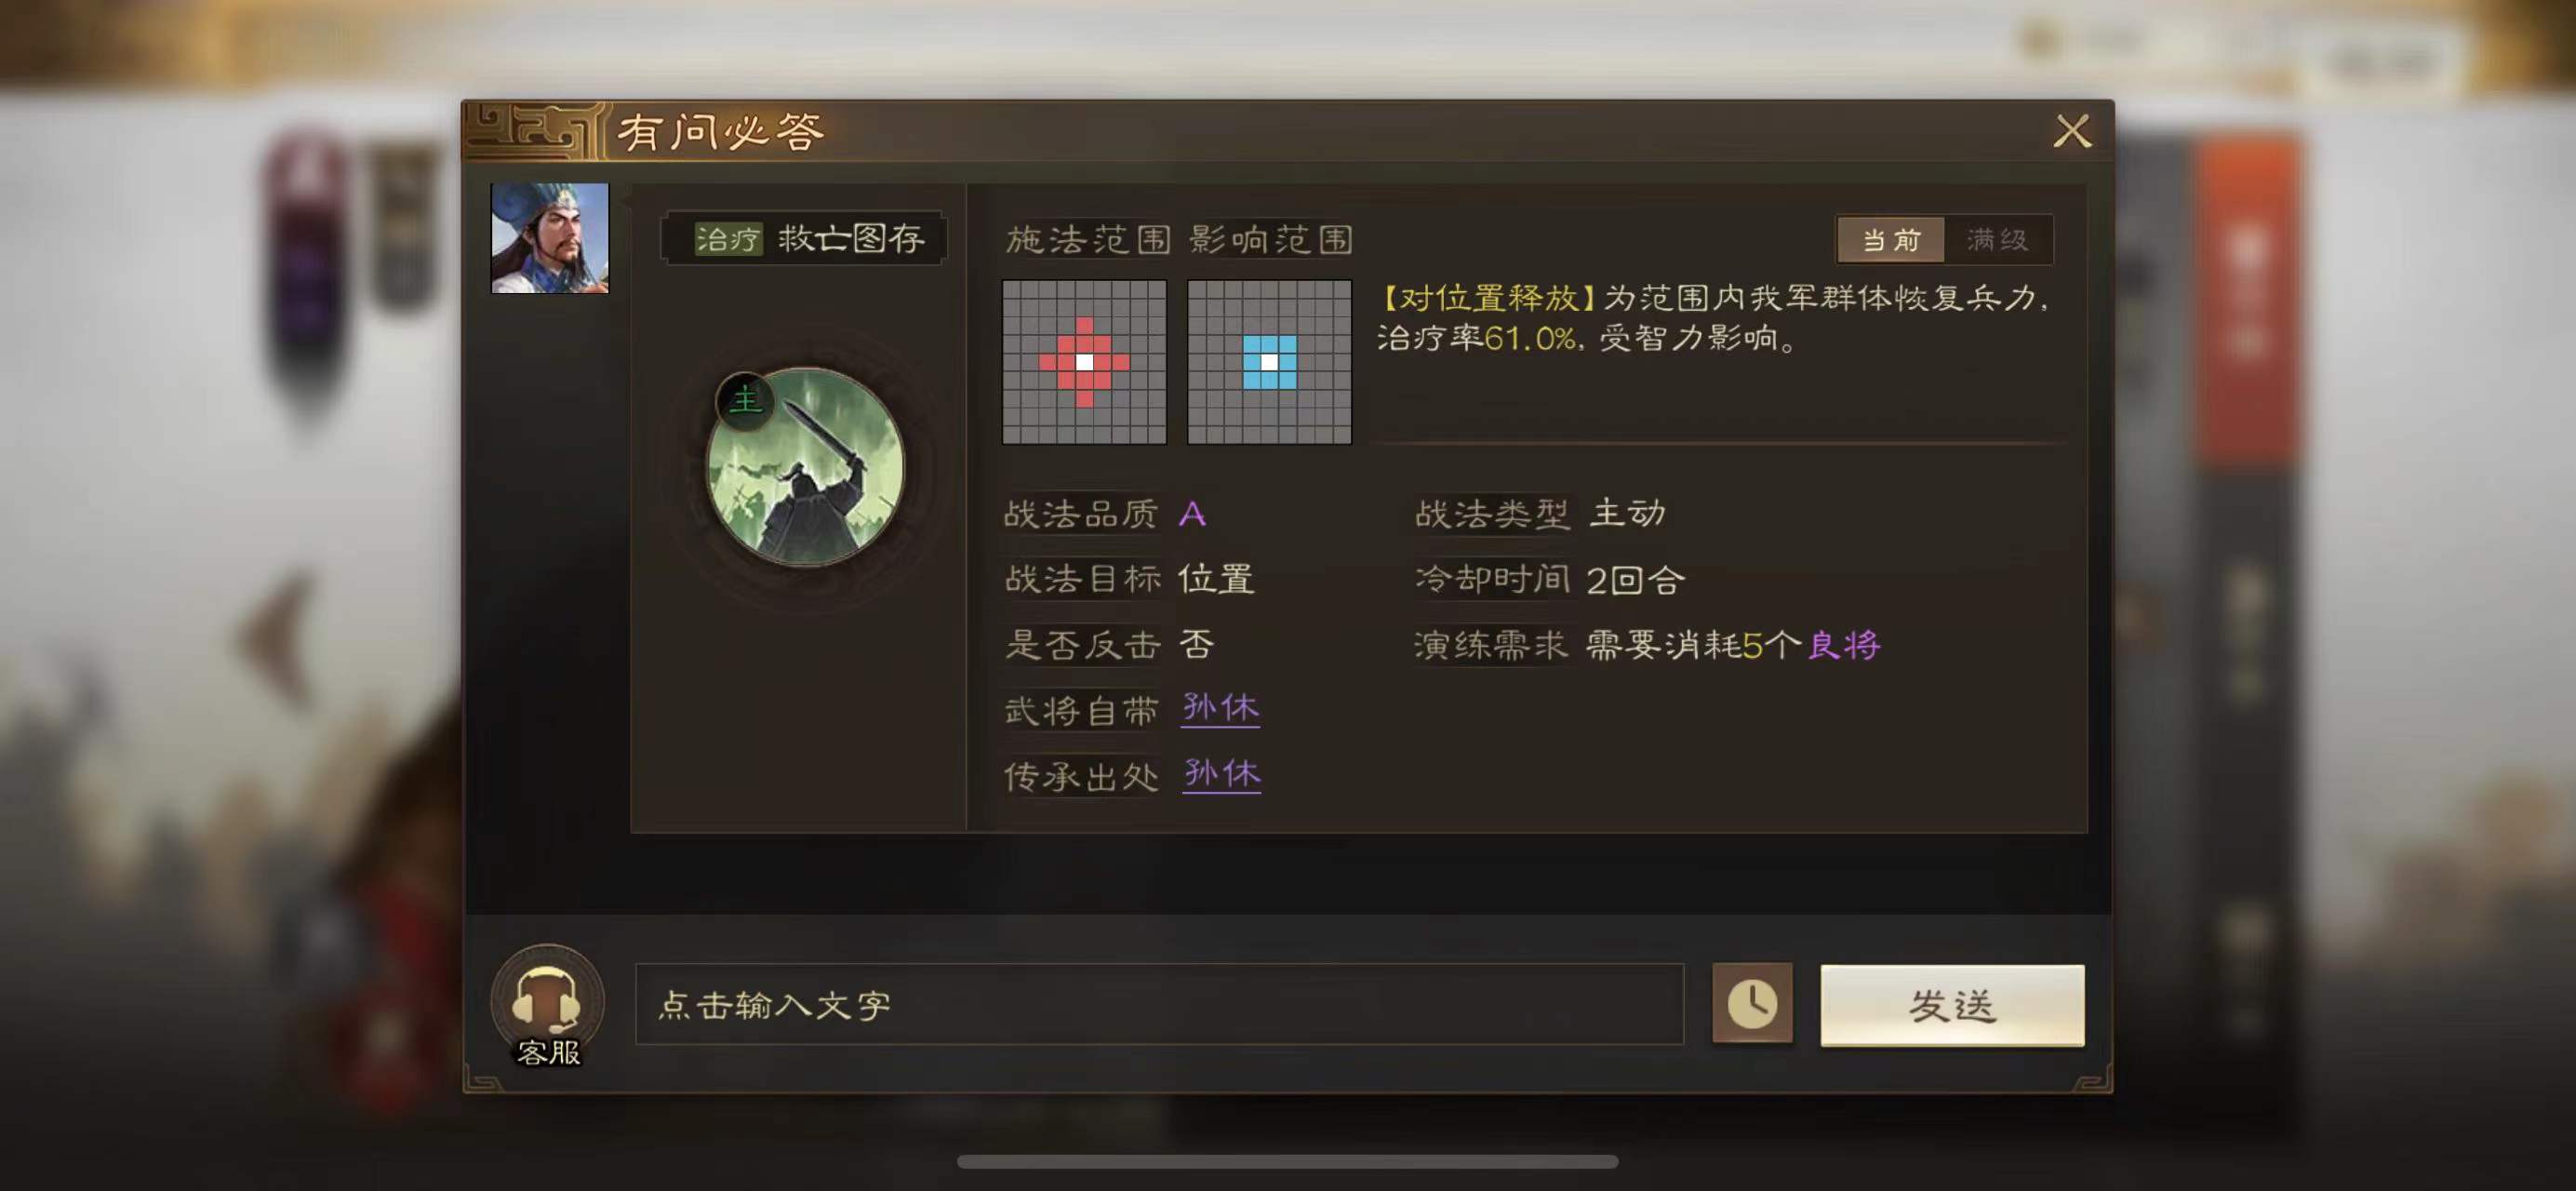
Task: Switch to the 满级 level tab
Action: click(x=1997, y=240)
